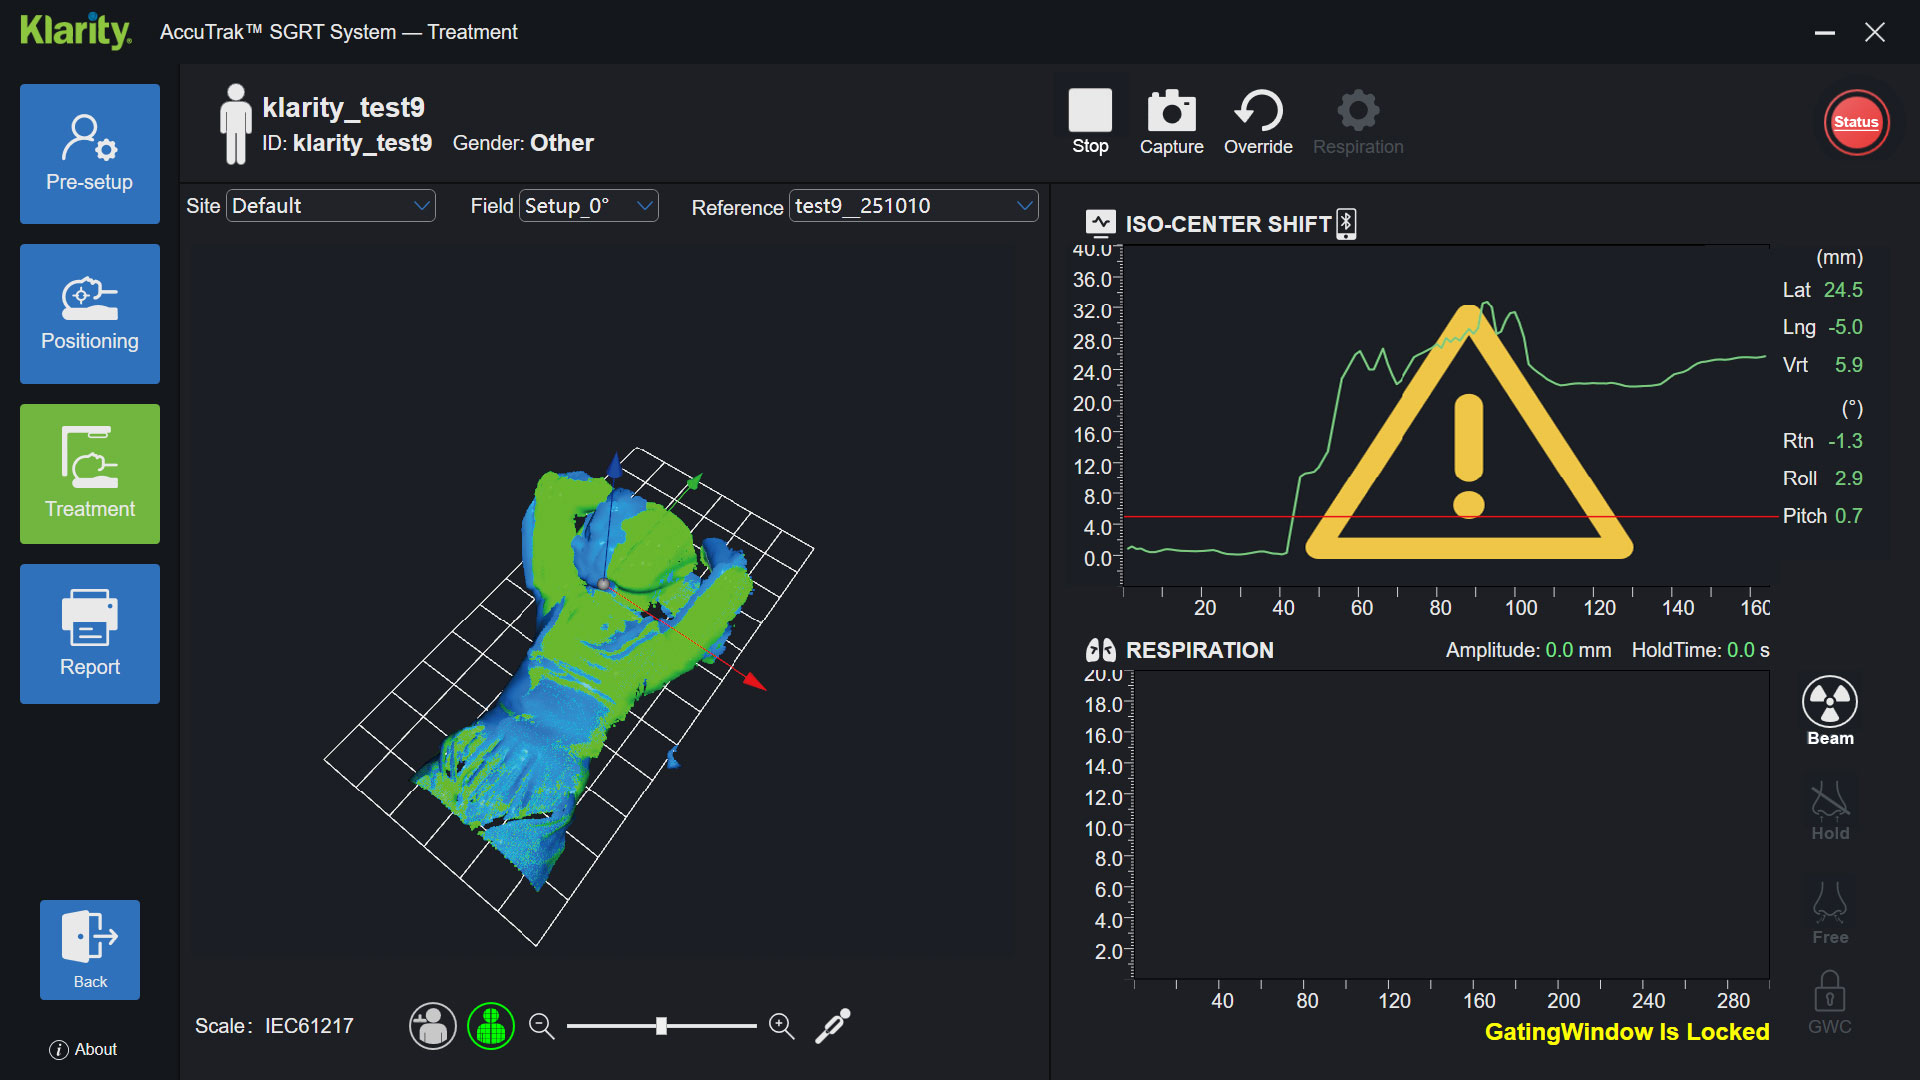This screenshot has height=1080, width=1920.
Task: Click the Bluetooth device icon by ISO-CENTER SHIFT
Action: point(1346,223)
